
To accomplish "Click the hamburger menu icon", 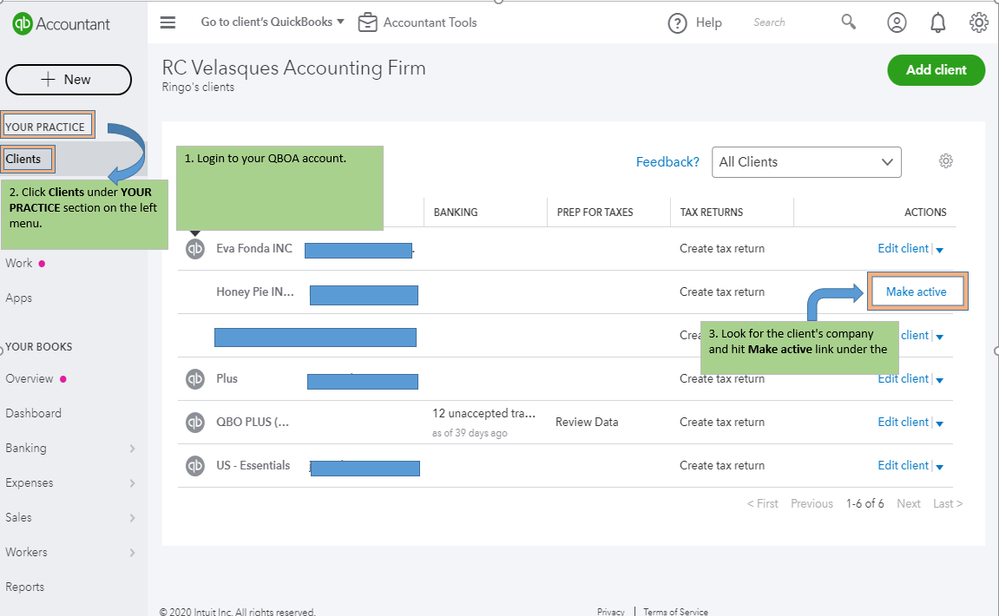I will click(x=168, y=22).
